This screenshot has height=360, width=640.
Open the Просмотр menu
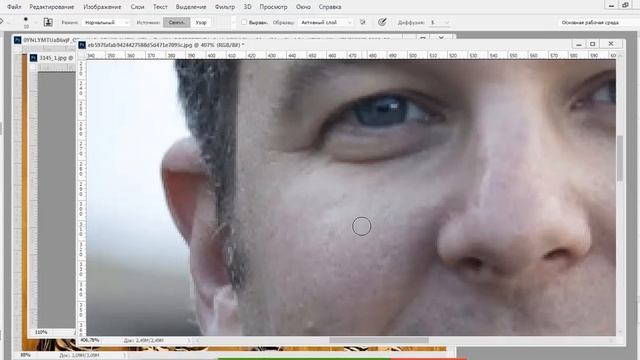tap(273, 7)
